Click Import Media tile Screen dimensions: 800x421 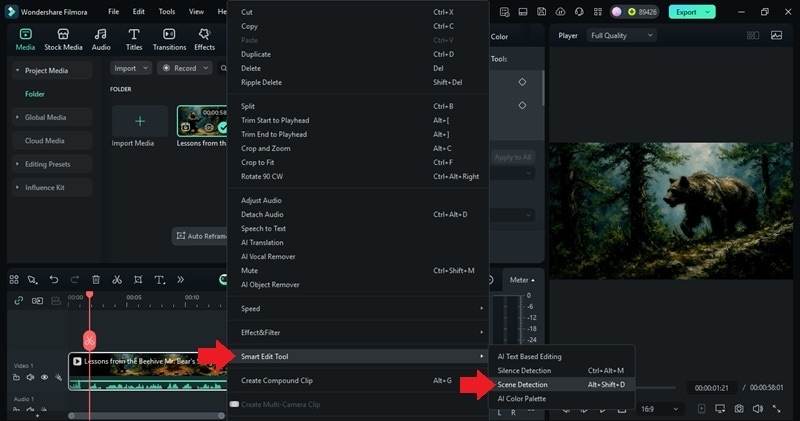139,127
